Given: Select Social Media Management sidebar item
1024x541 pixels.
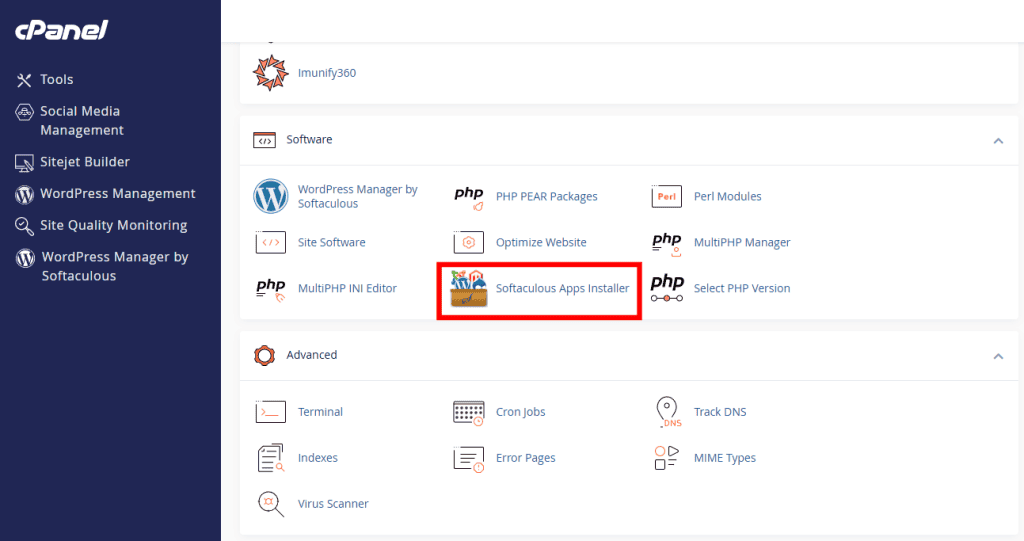Looking at the screenshot, I should 82,121.
